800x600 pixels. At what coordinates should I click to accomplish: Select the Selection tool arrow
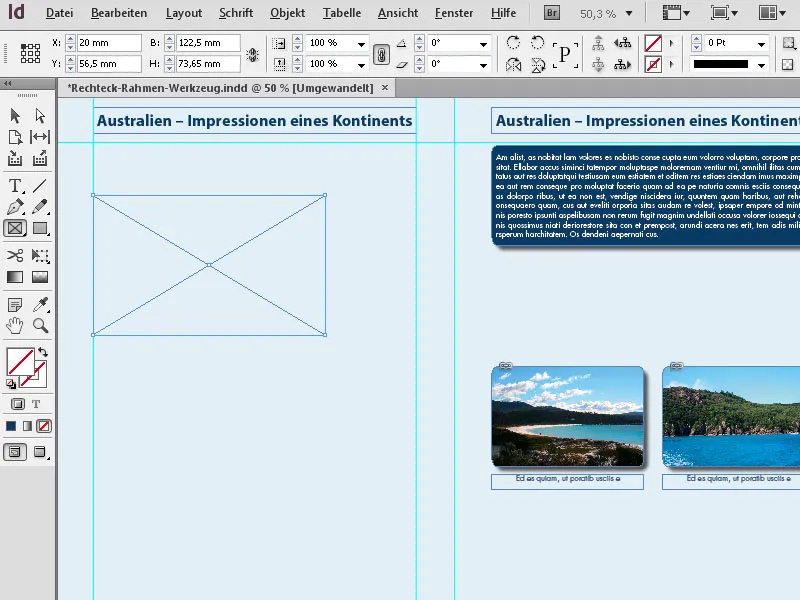point(14,115)
